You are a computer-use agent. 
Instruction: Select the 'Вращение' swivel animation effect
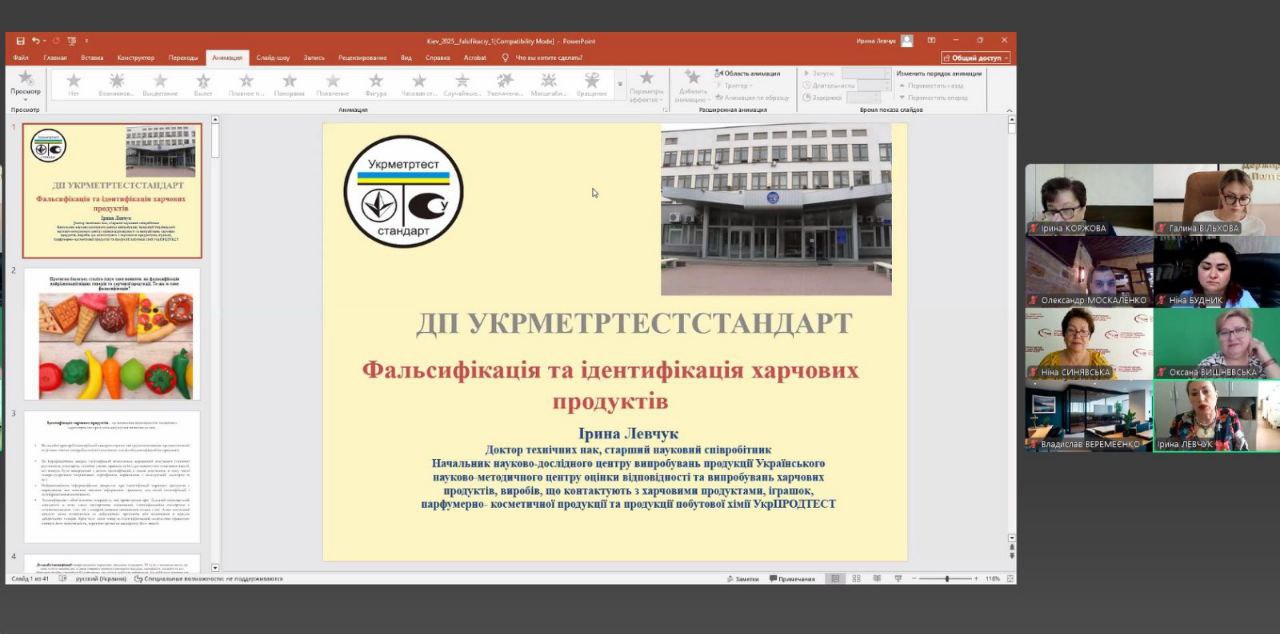(591, 85)
